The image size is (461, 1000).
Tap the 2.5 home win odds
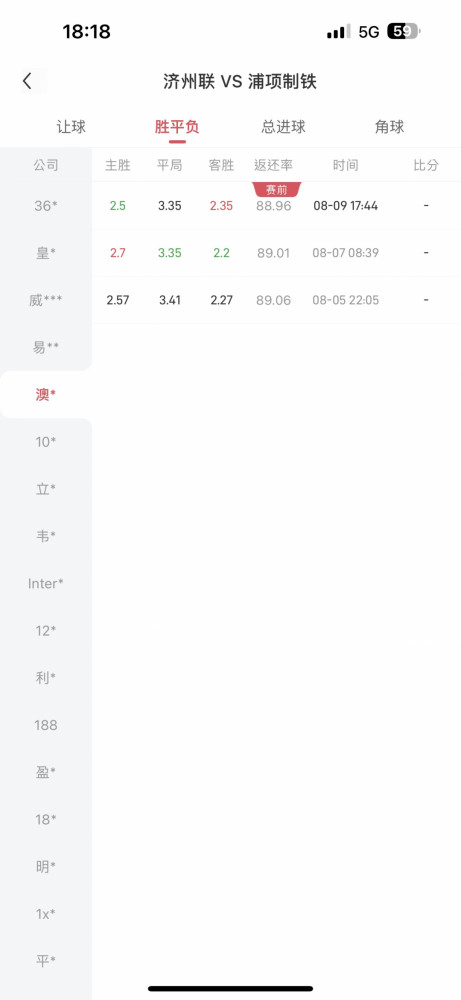point(118,206)
